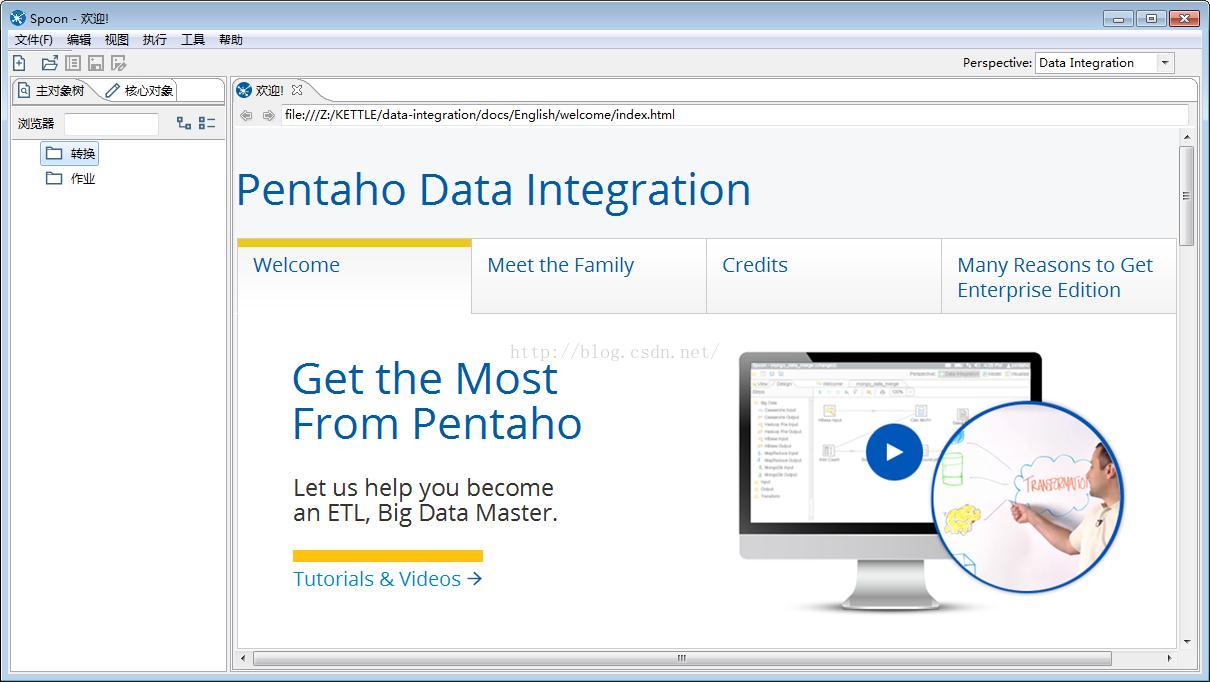1210x682 pixels.
Task: Open the 工具 menu
Action: coord(192,40)
